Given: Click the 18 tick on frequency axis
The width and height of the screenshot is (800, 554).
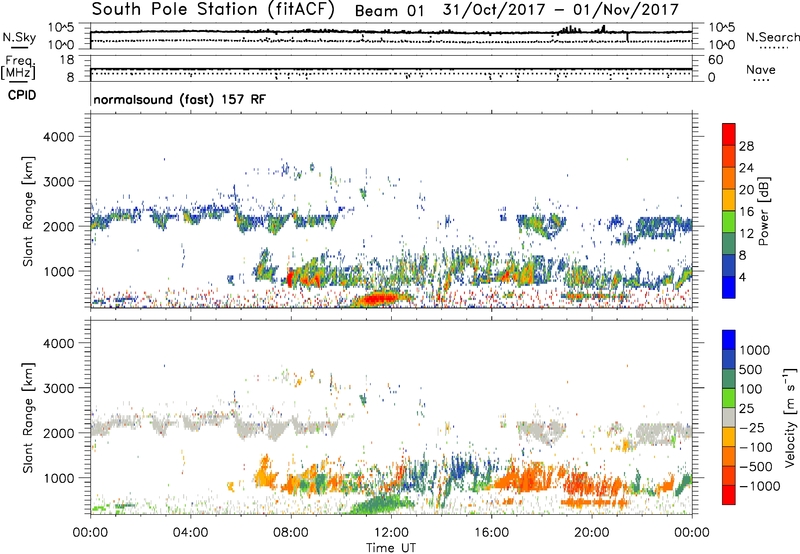Looking at the screenshot, I should coord(67,60).
